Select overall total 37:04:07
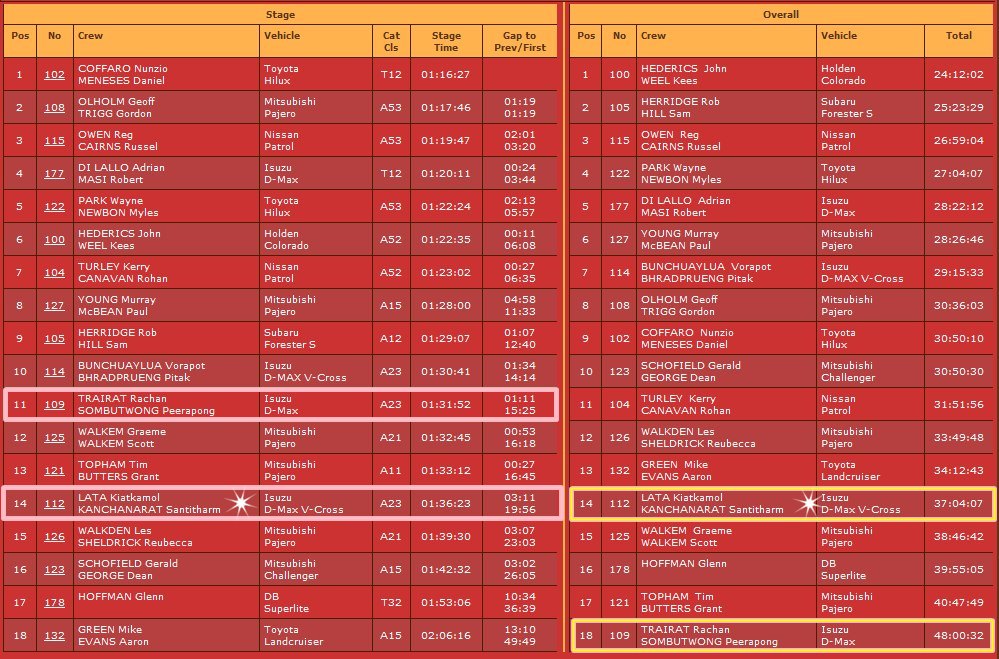Screen dimensions: 999x659 click(x=959, y=503)
